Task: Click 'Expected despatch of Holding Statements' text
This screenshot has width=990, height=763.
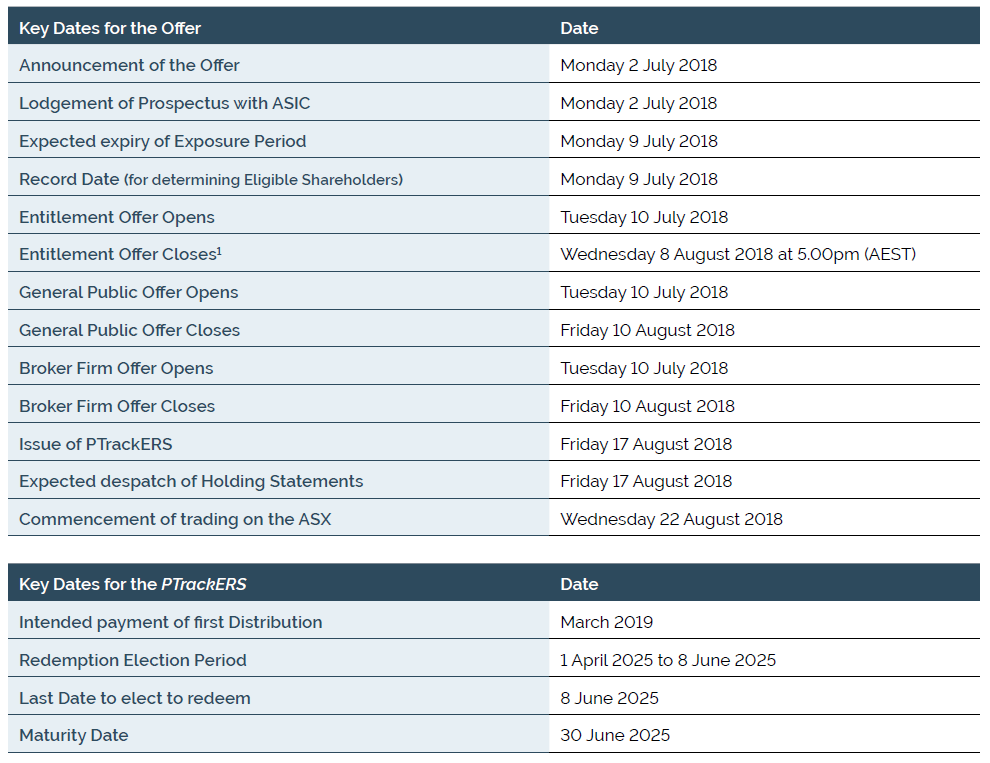Action: [191, 481]
